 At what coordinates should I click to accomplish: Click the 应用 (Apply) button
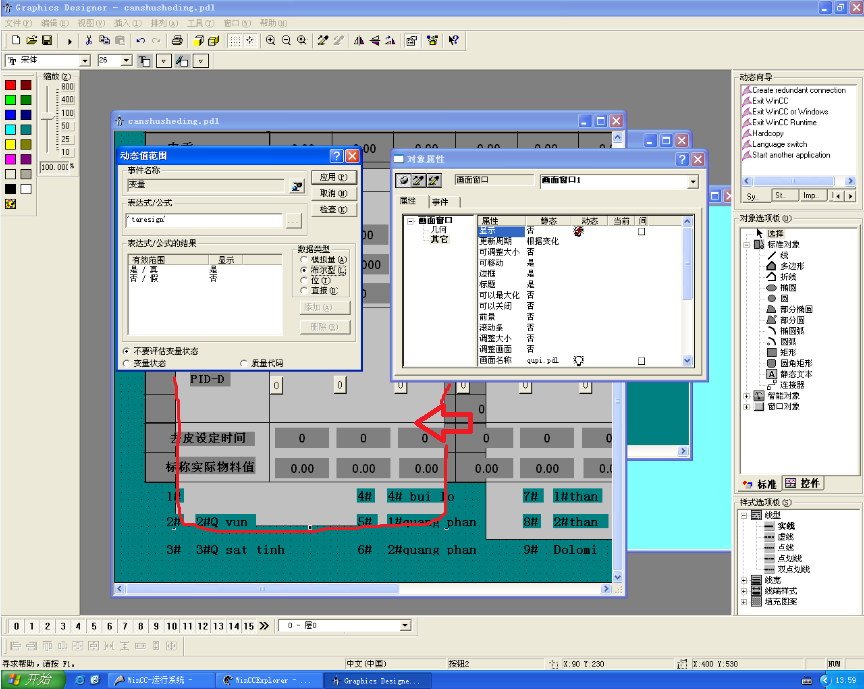333,177
